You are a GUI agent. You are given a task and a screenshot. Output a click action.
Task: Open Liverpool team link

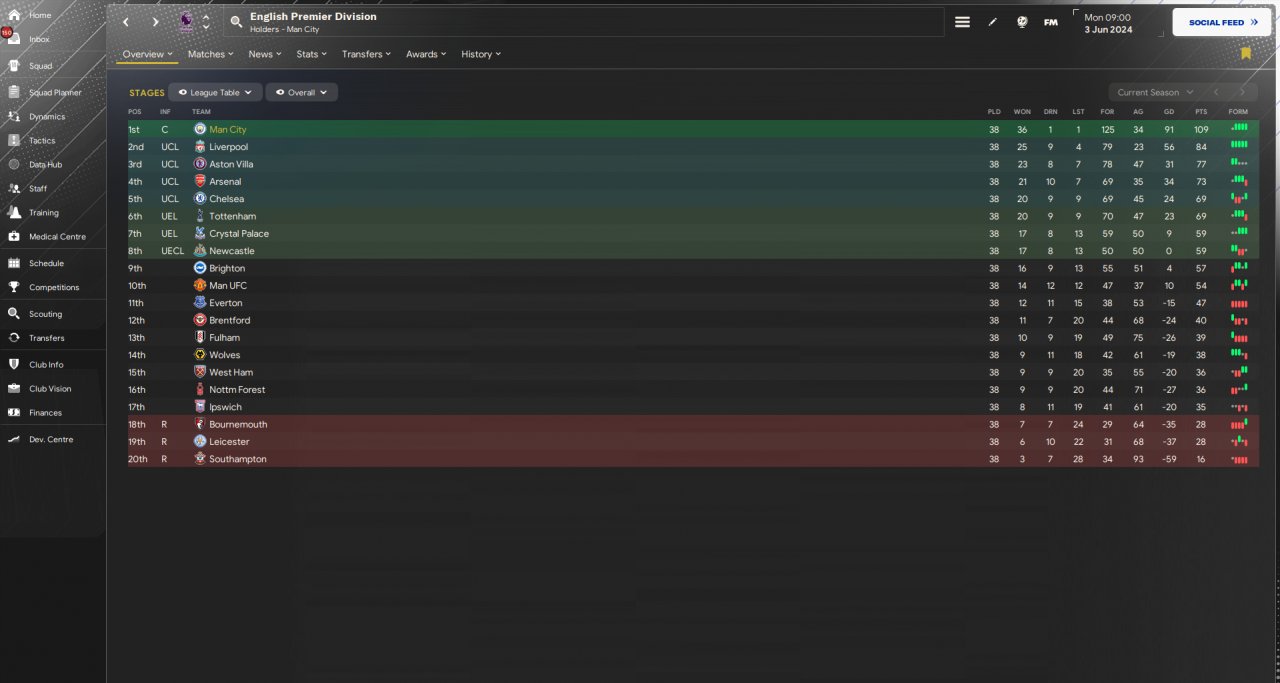[x=229, y=147]
